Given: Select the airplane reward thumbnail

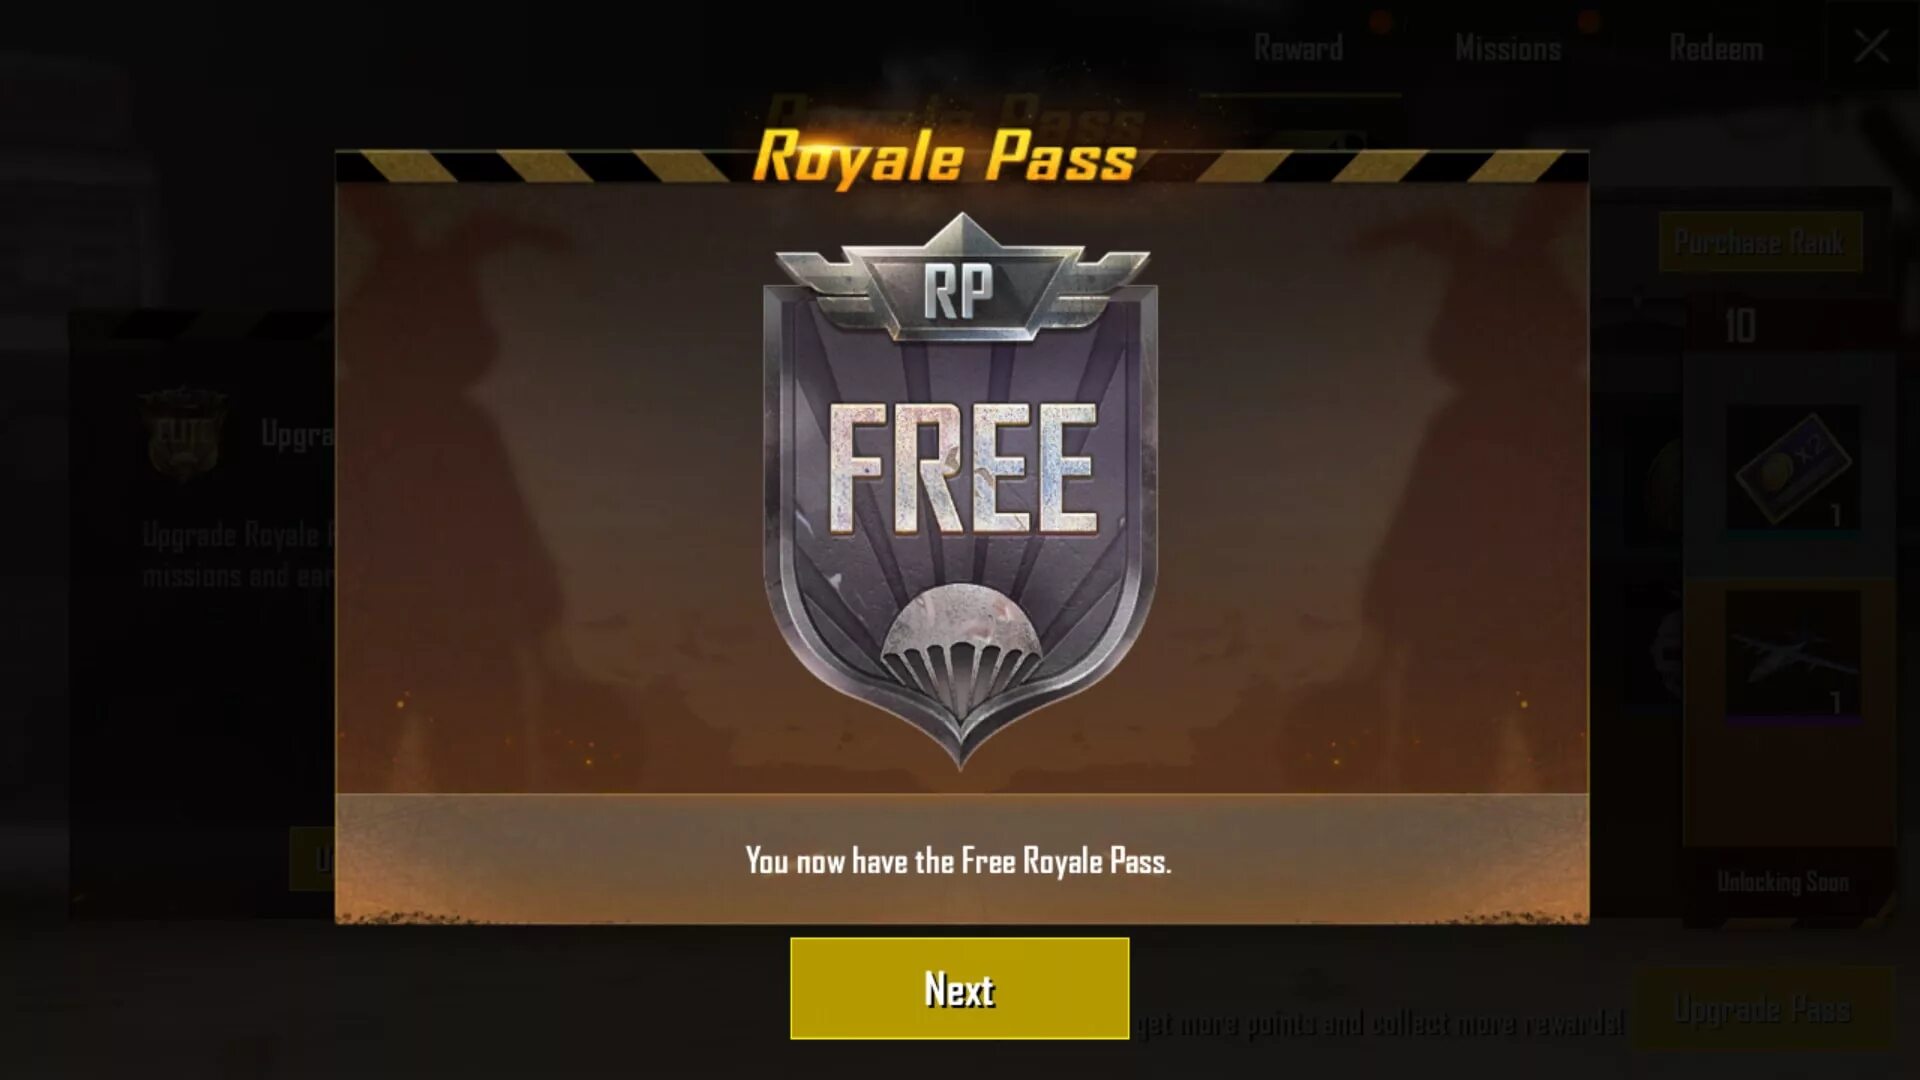Looking at the screenshot, I should [1793, 654].
